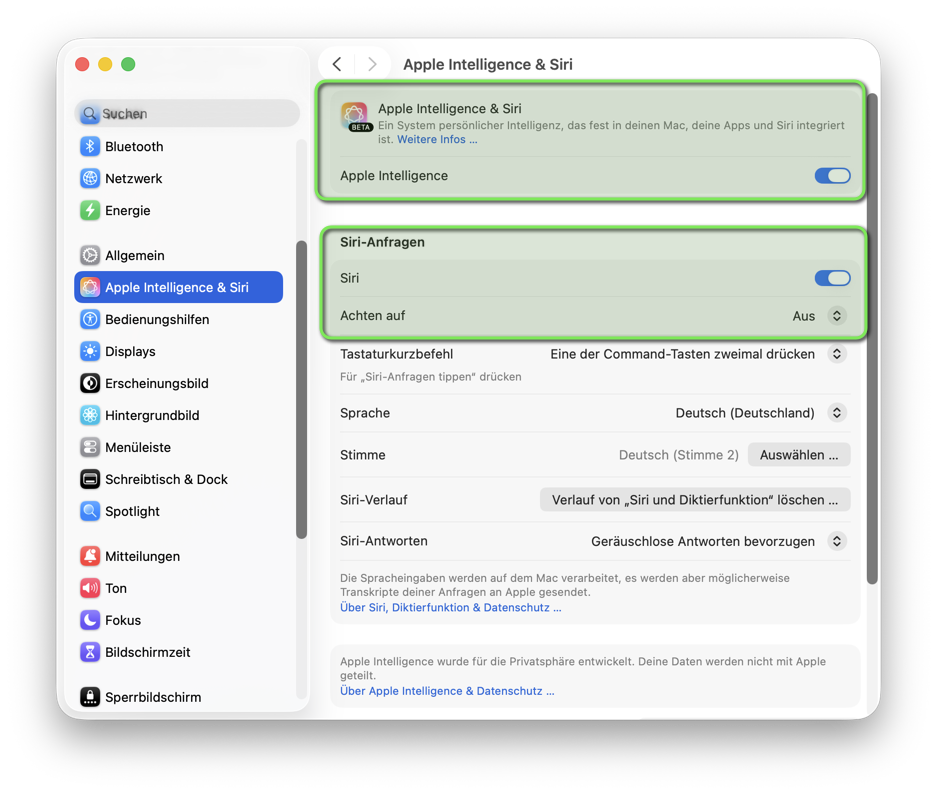This screenshot has width=937, height=794.
Task: Navigate back with the left chevron
Action: coord(337,64)
